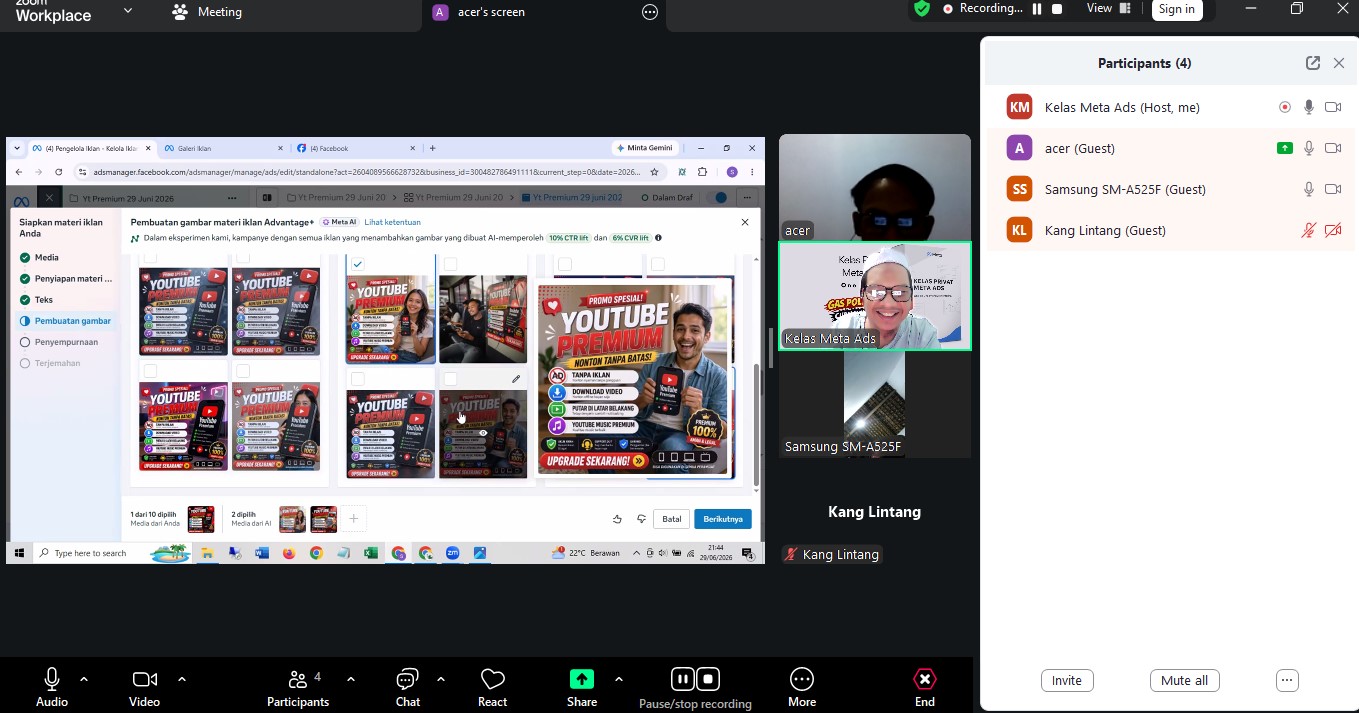Click disabled camera icon for Kang Lintang
1359x713 pixels.
(x=1333, y=230)
